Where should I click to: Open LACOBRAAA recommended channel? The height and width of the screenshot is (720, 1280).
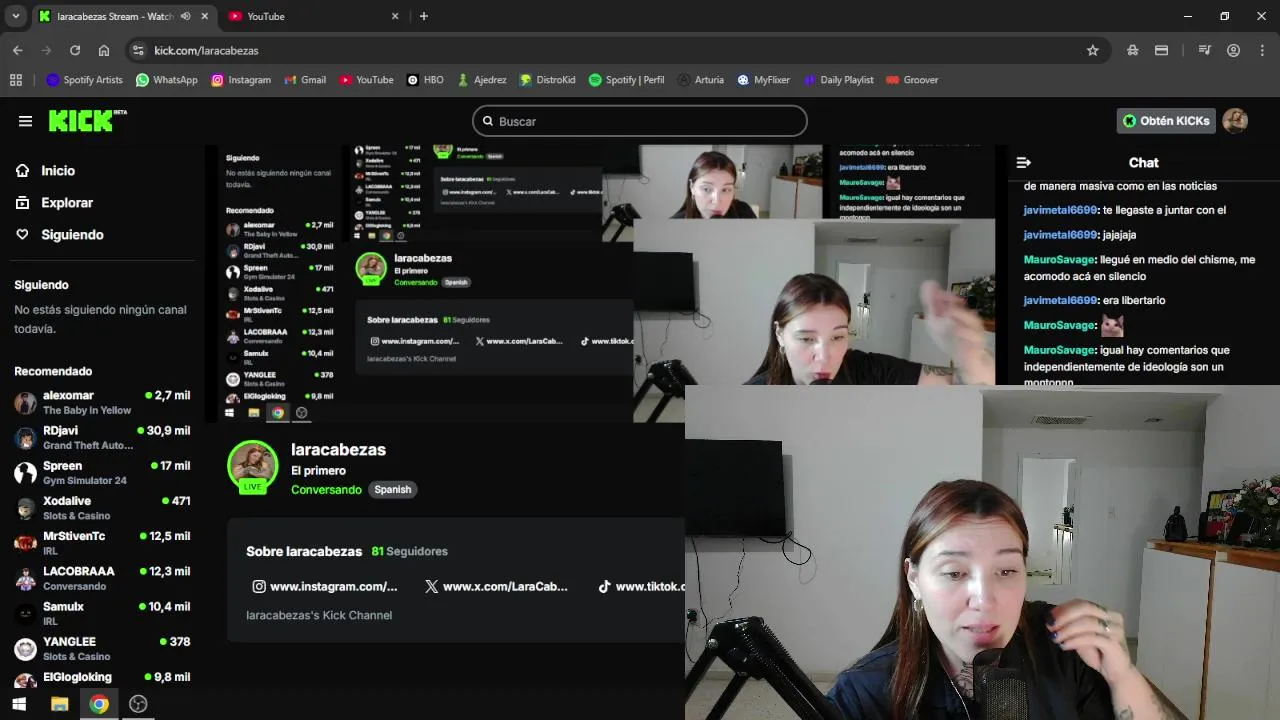(102, 578)
